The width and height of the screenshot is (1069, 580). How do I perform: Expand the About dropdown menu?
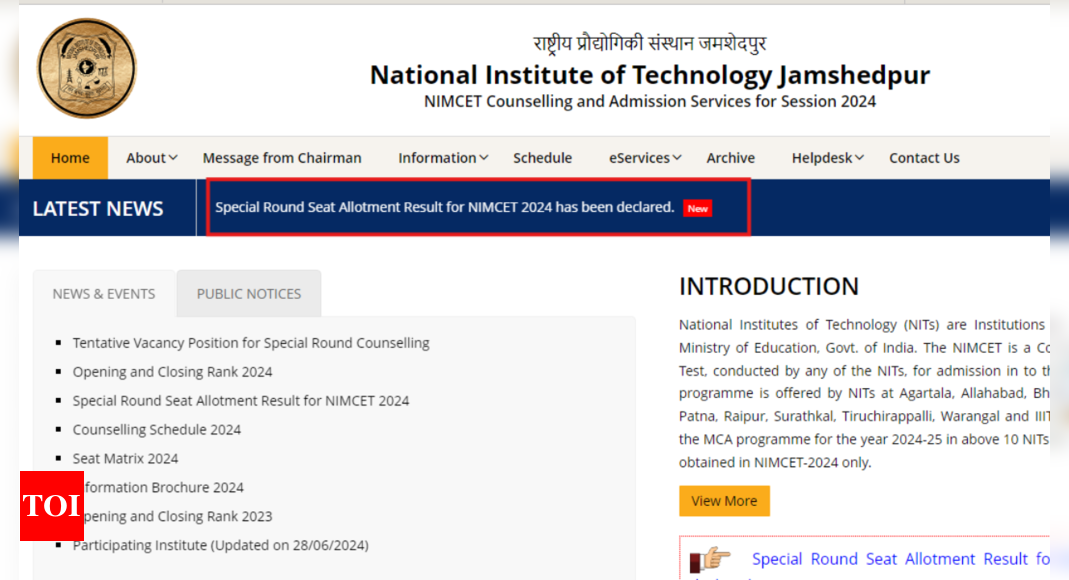[151, 158]
